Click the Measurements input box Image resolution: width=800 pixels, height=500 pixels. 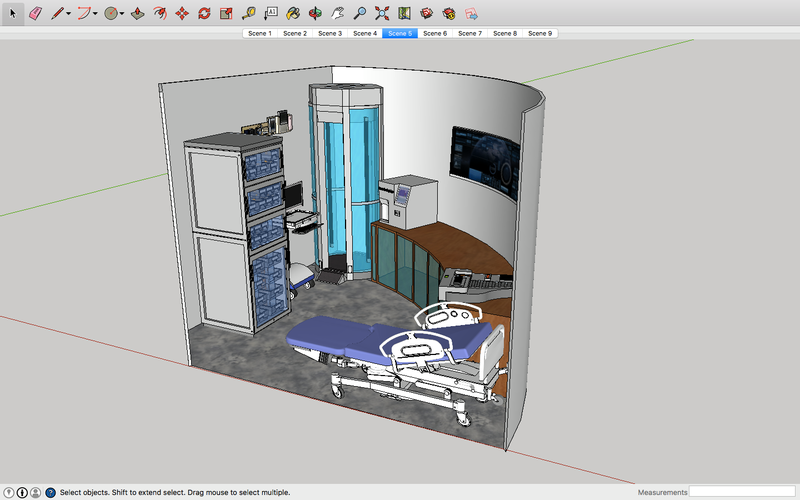click(x=742, y=492)
